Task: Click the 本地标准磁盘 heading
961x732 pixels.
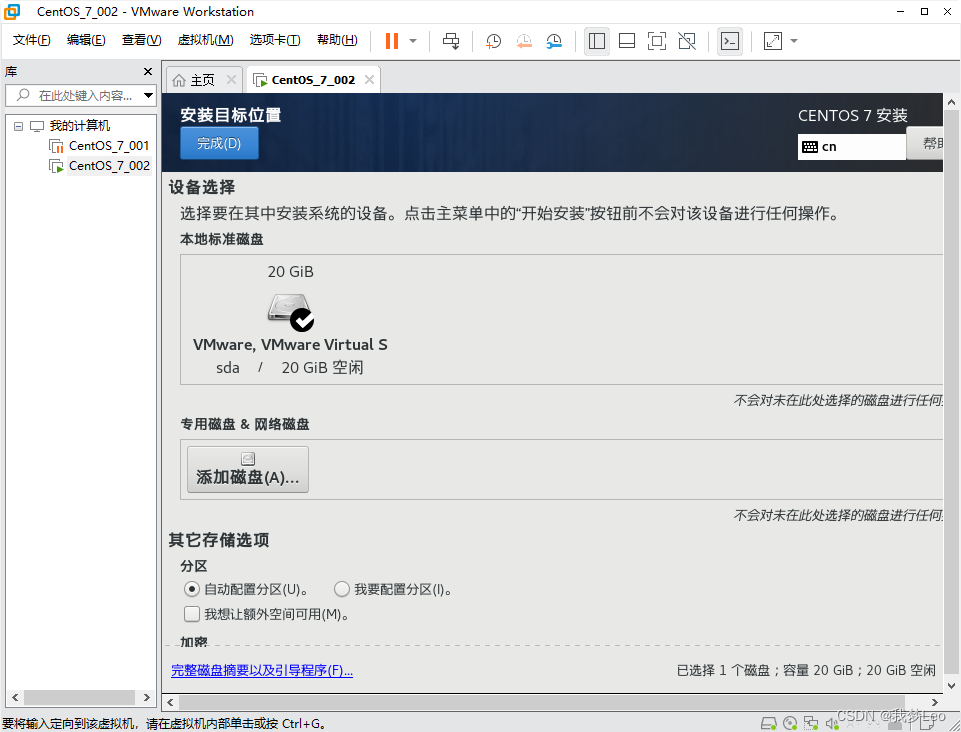Action: coord(221,240)
